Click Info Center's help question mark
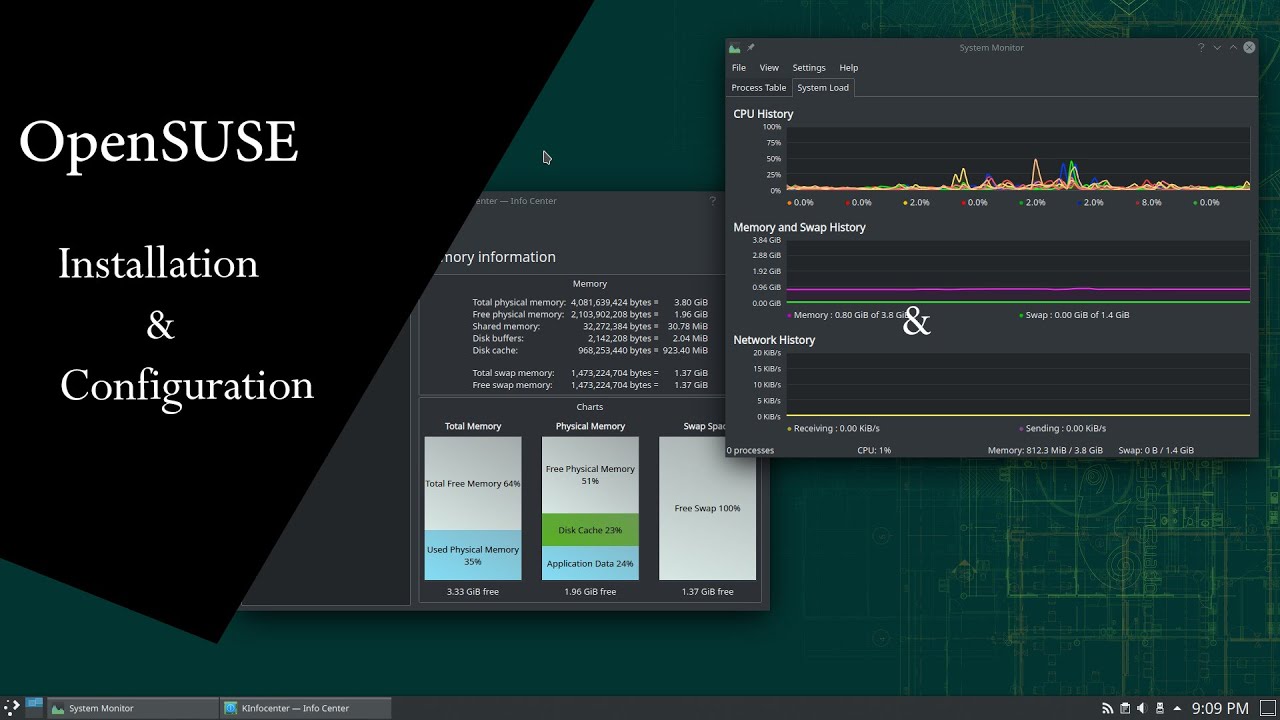Viewport: 1280px width, 720px height. (713, 201)
